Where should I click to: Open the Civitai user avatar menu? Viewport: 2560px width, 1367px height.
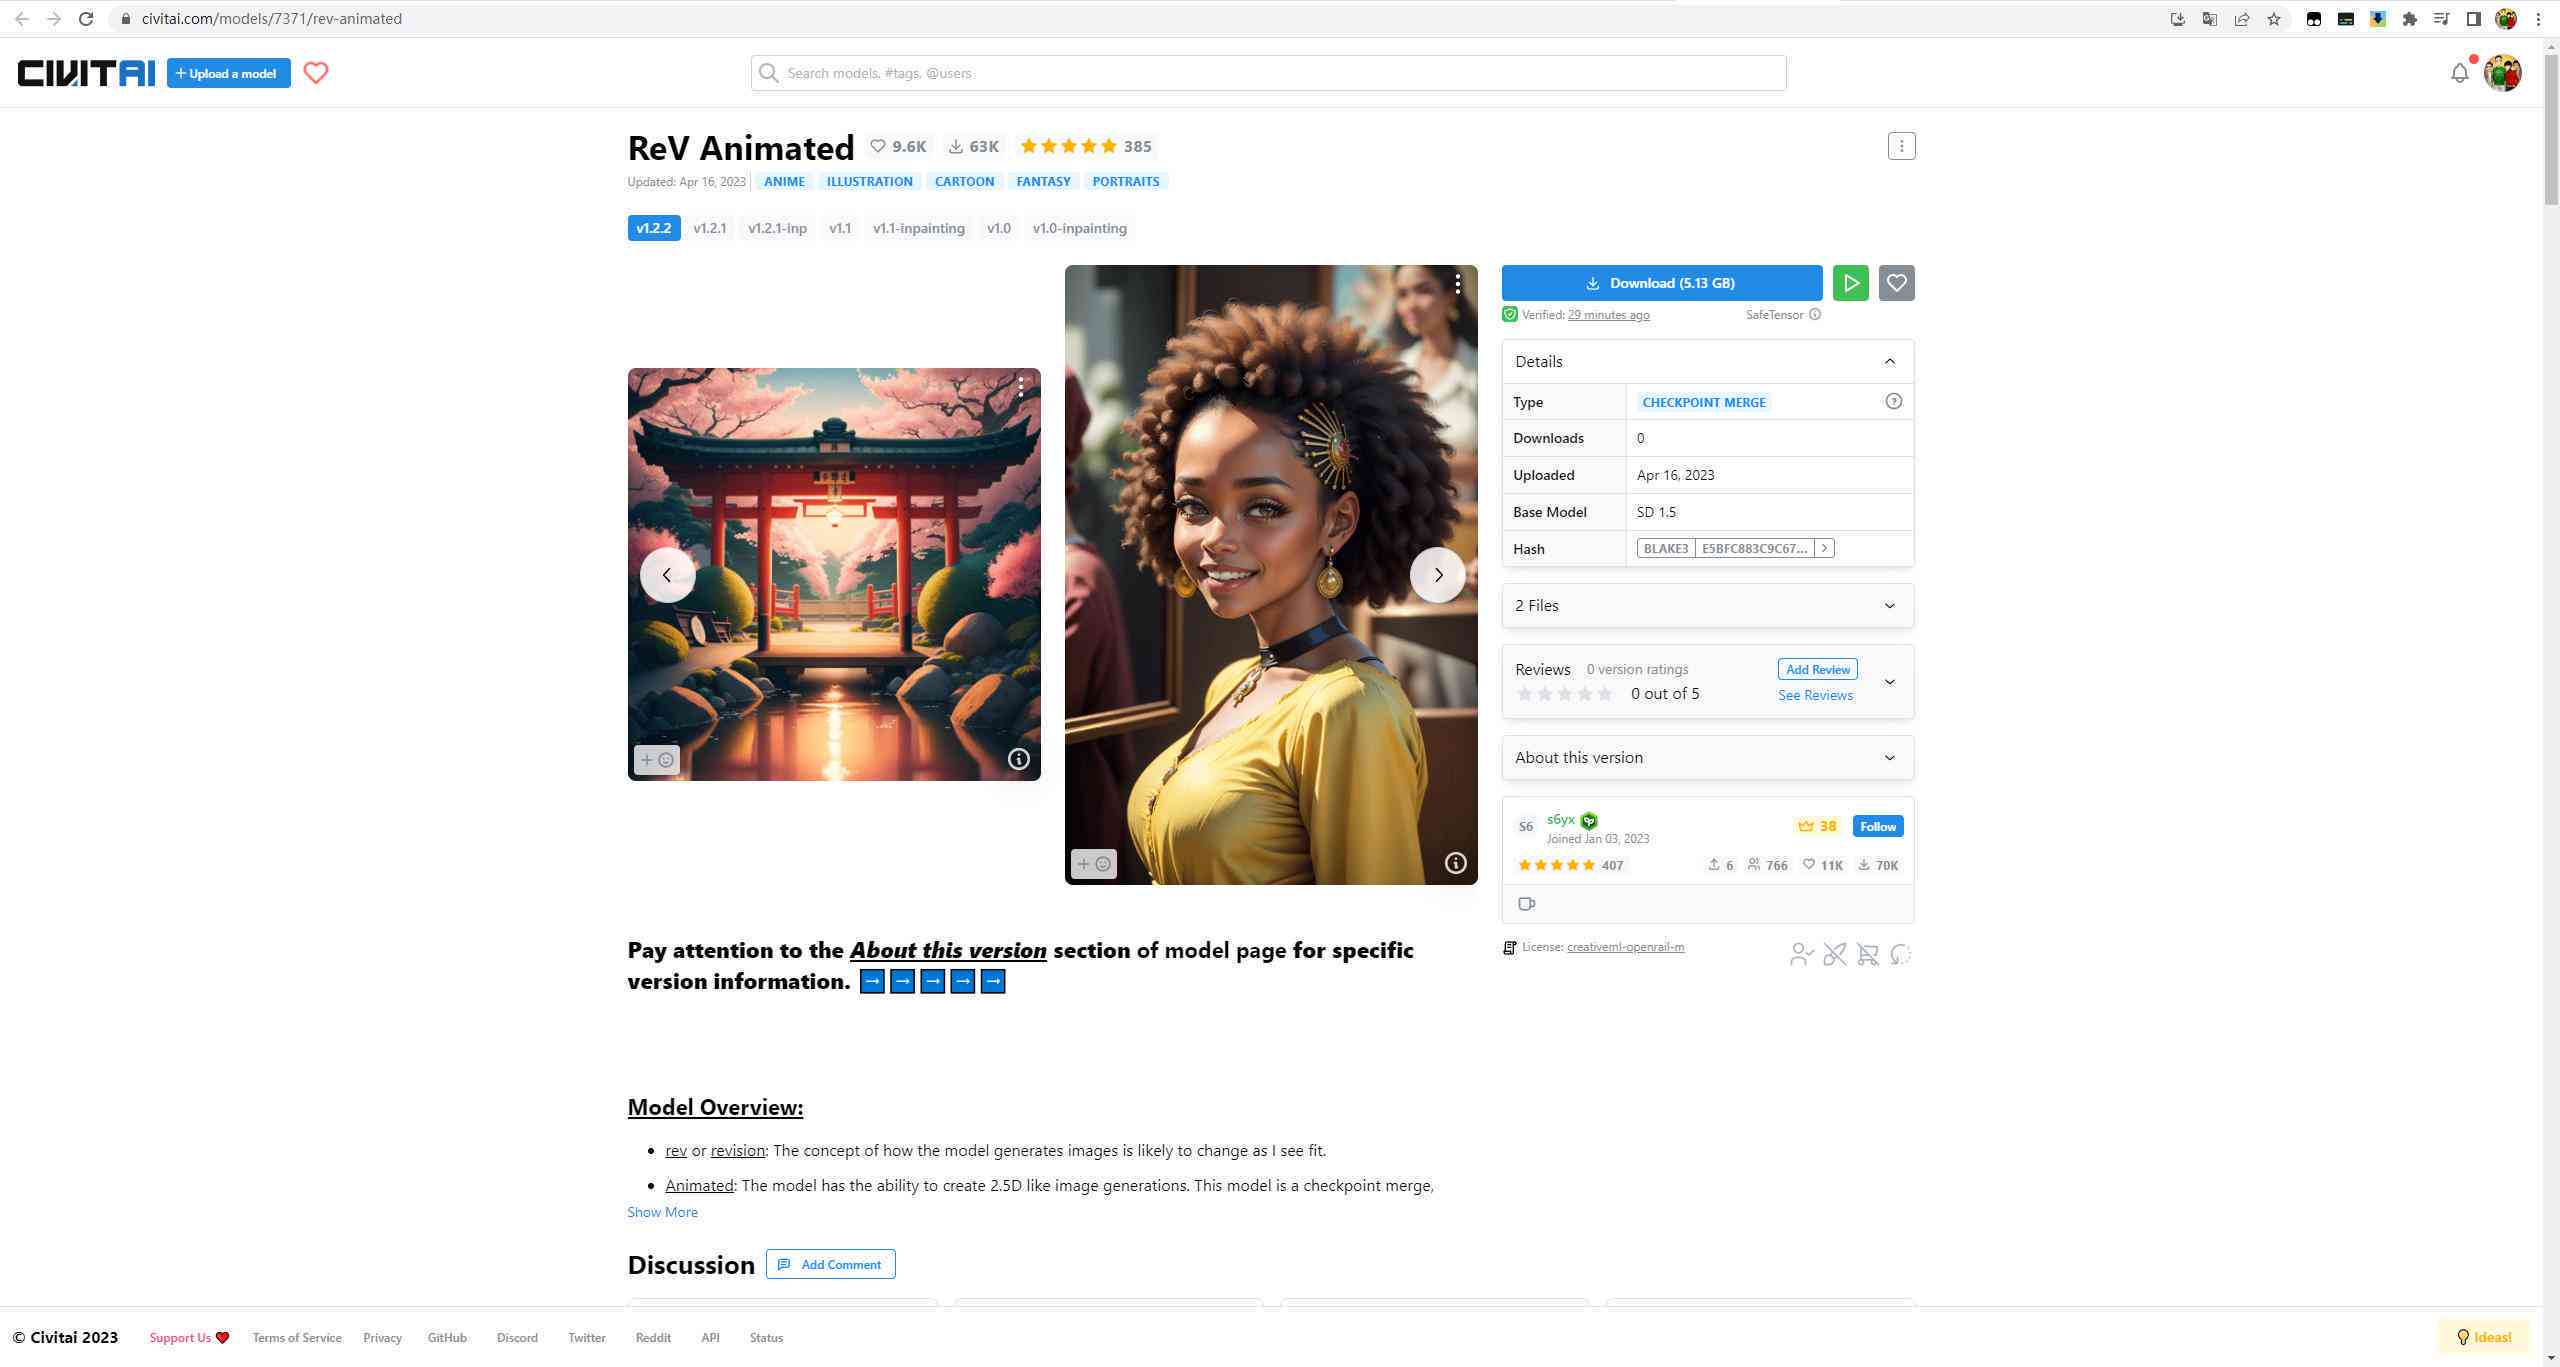[2503, 73]
